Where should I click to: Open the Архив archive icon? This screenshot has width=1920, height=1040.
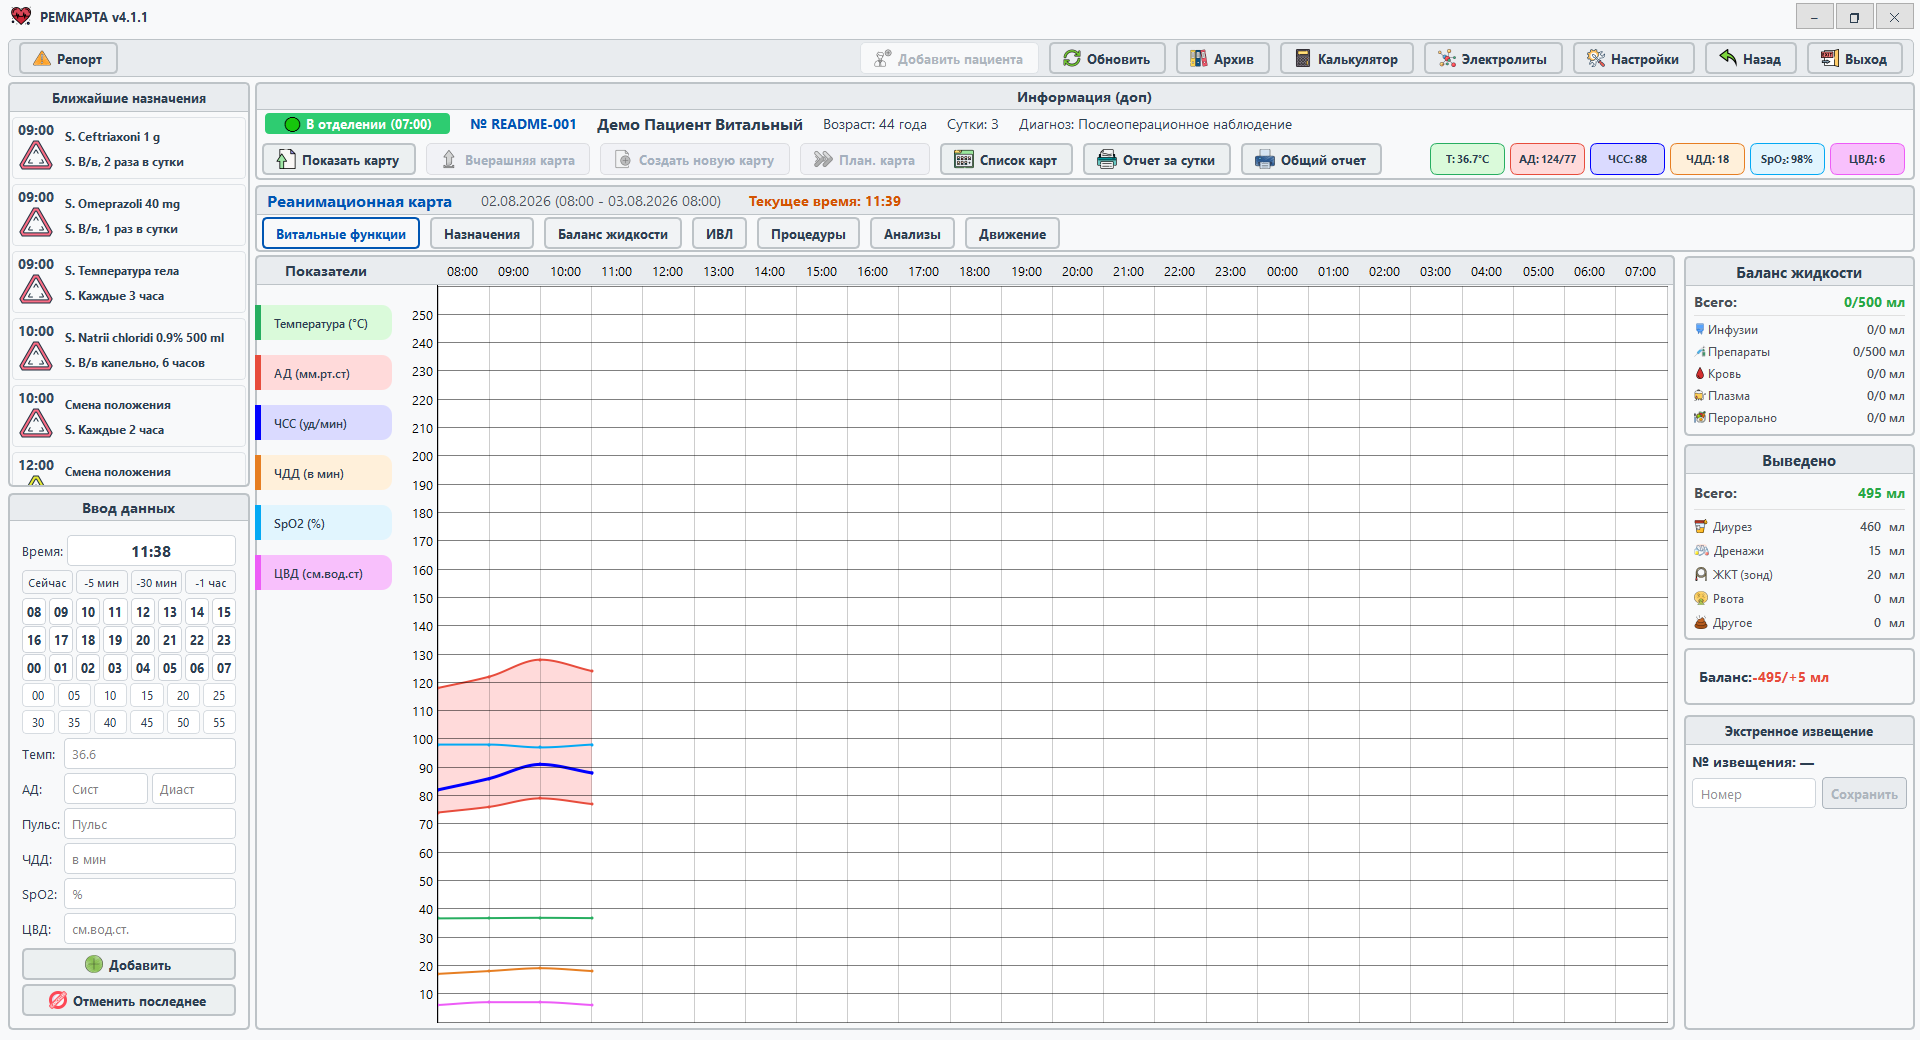1198,59
